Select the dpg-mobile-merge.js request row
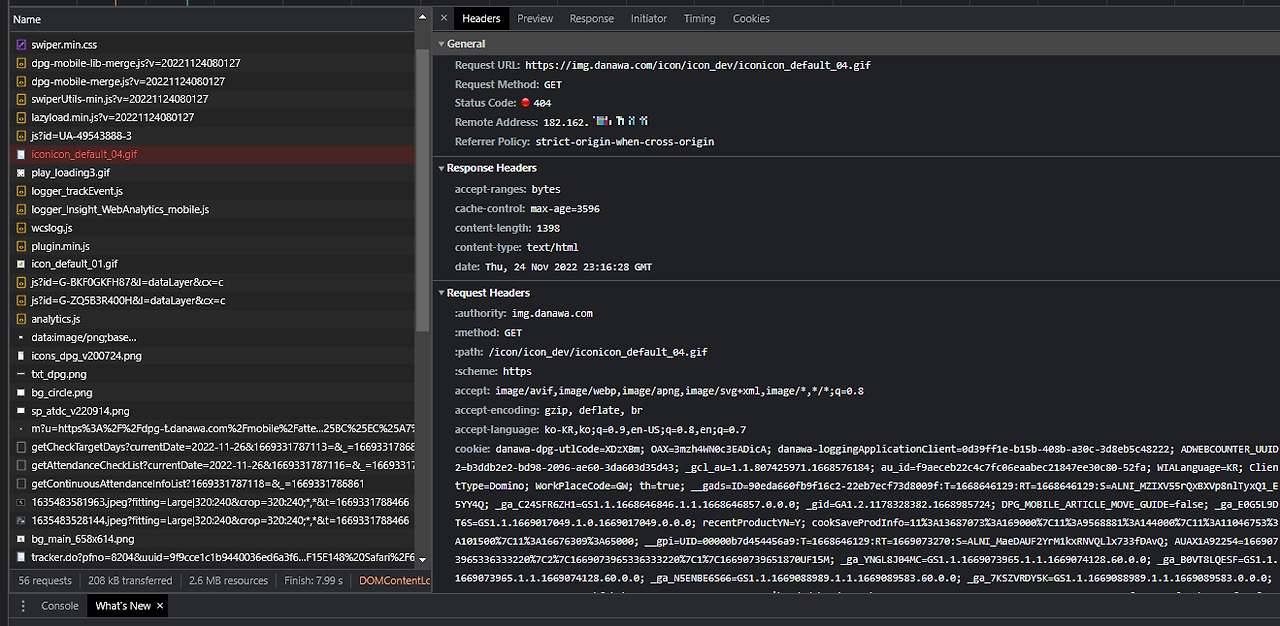Viewport: 1280px width, 626px height. click(x=211, y=81)
